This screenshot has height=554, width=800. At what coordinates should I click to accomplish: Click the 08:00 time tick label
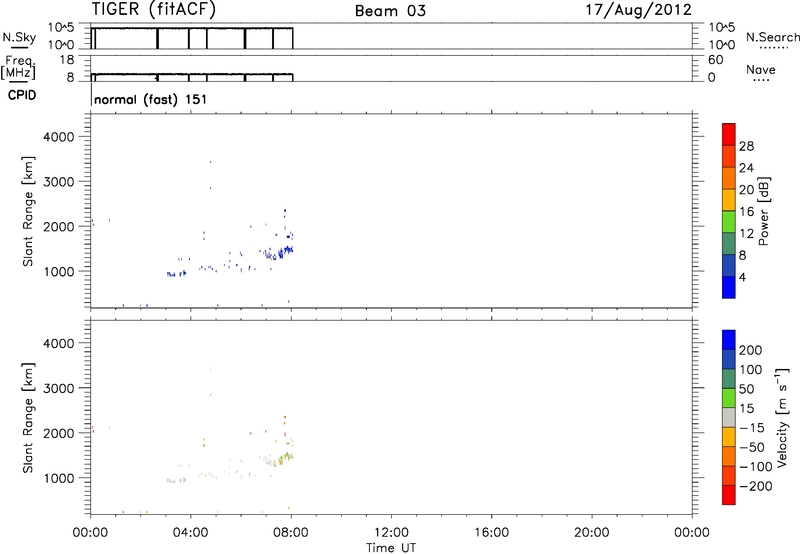(291, 533)
